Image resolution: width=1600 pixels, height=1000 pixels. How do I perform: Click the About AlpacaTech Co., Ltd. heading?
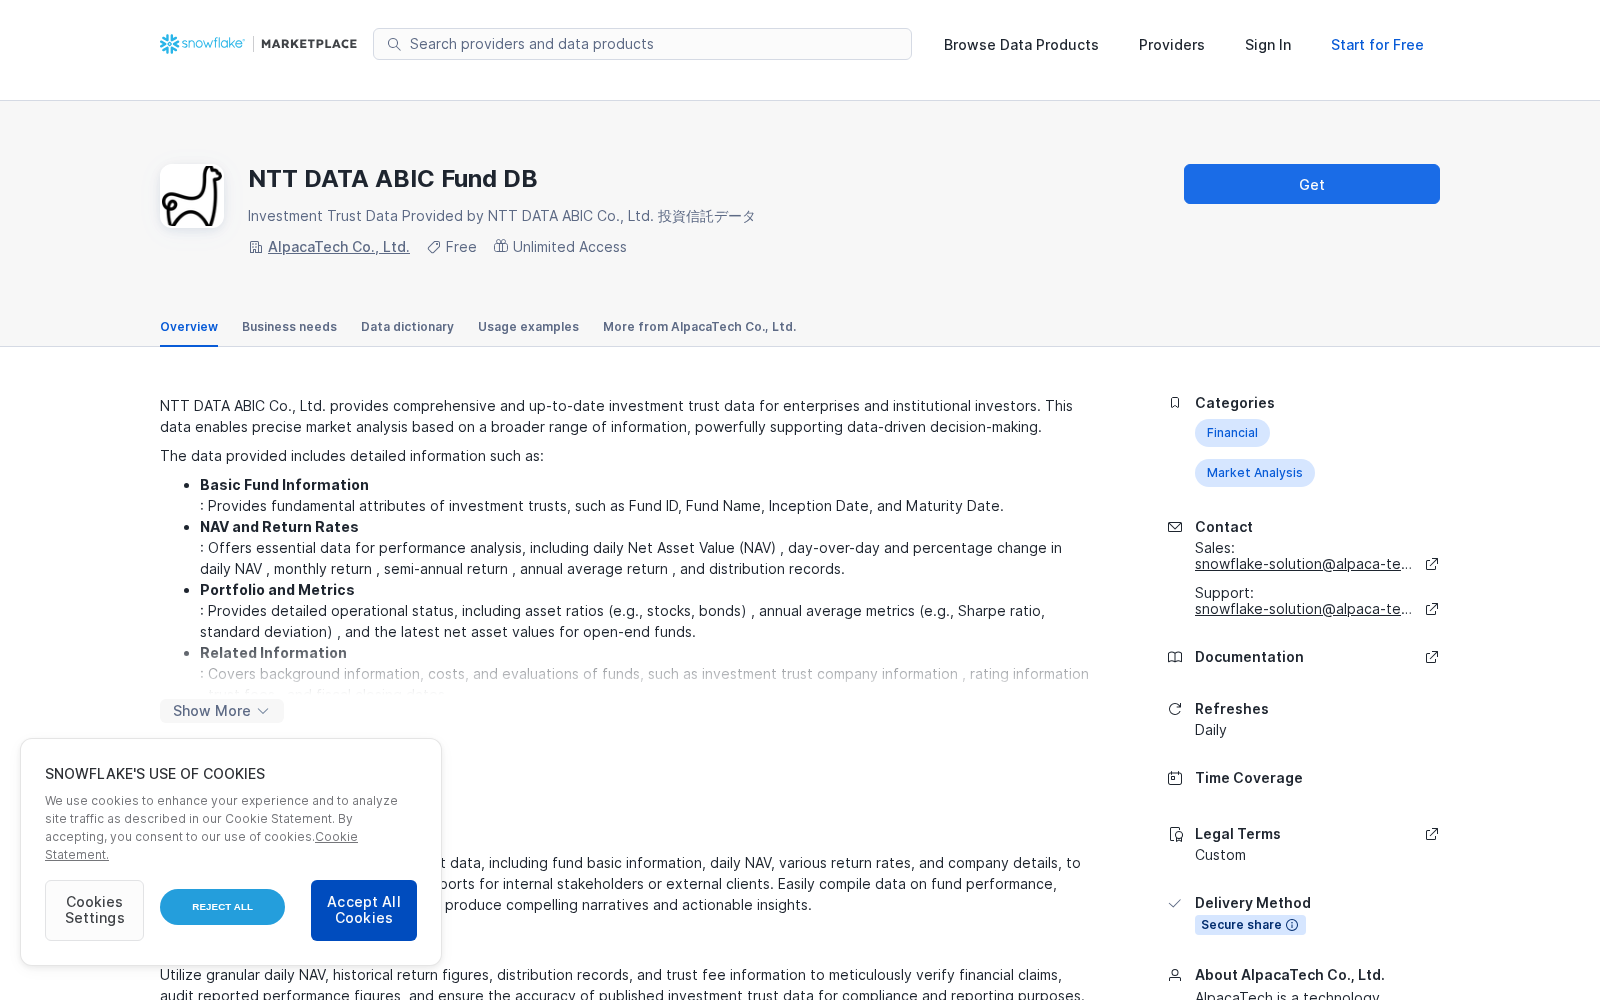1290,975
